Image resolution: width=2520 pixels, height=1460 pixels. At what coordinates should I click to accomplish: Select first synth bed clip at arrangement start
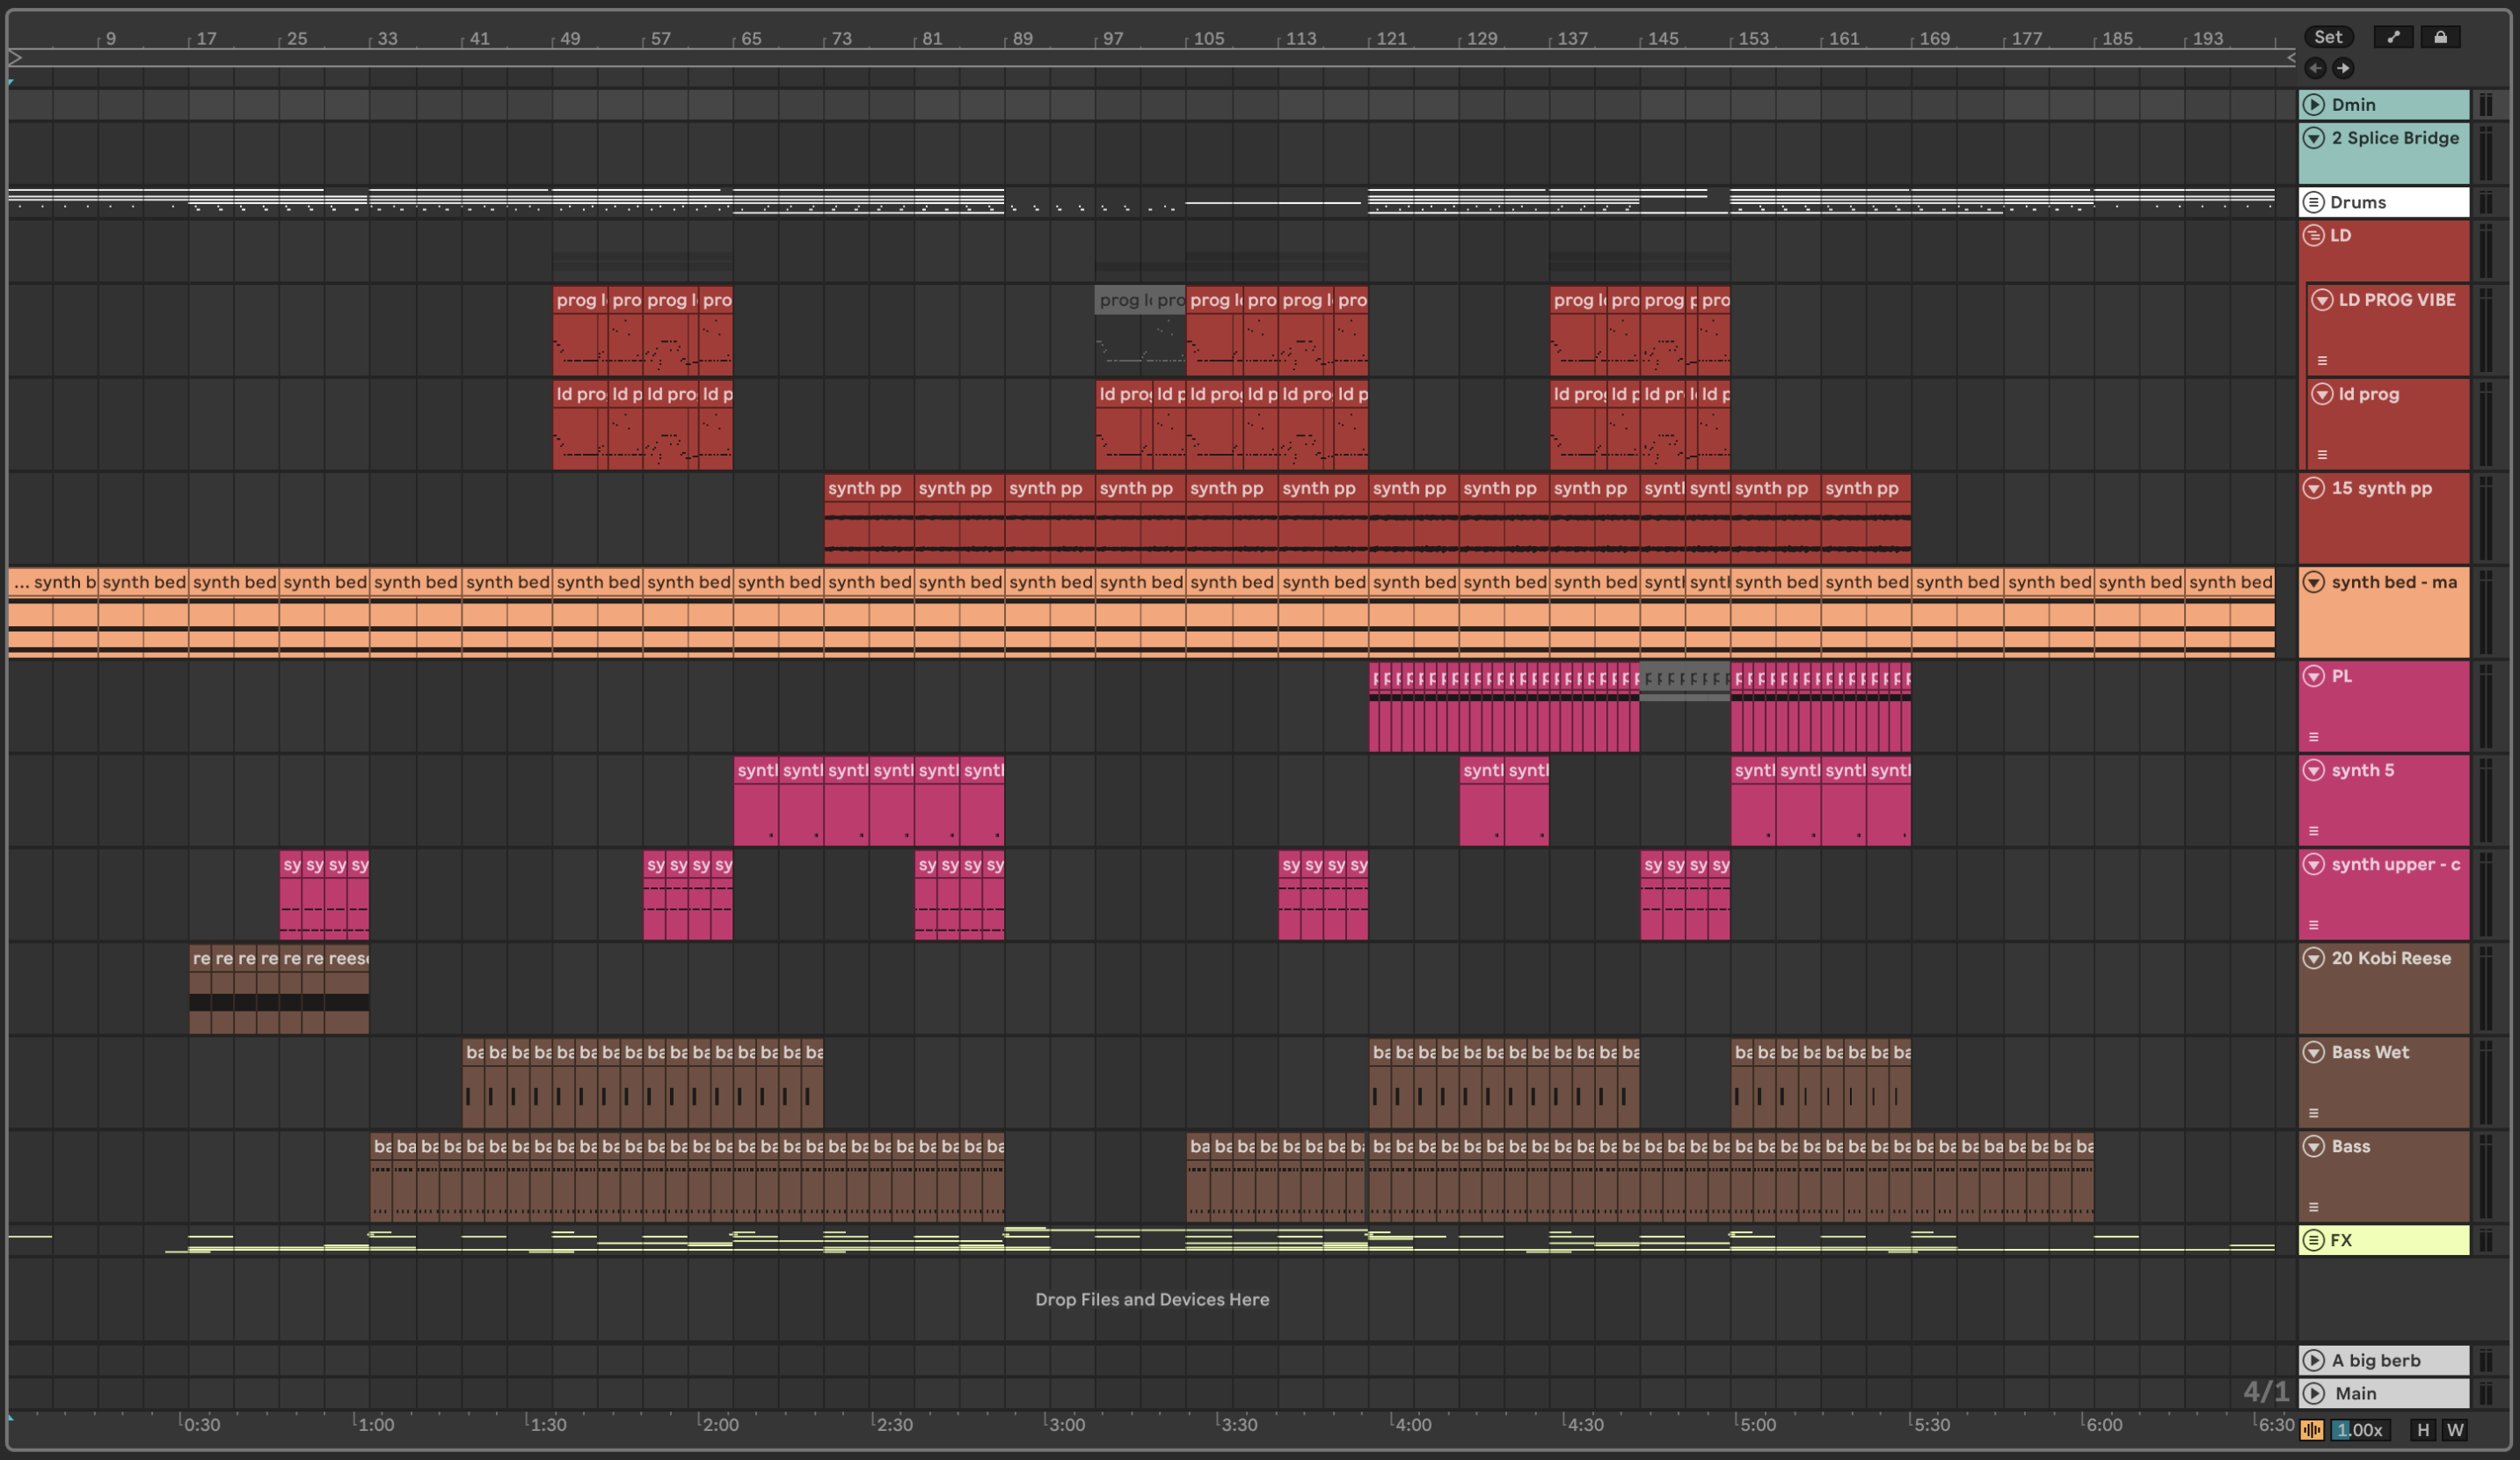click(x=53, y=611)
